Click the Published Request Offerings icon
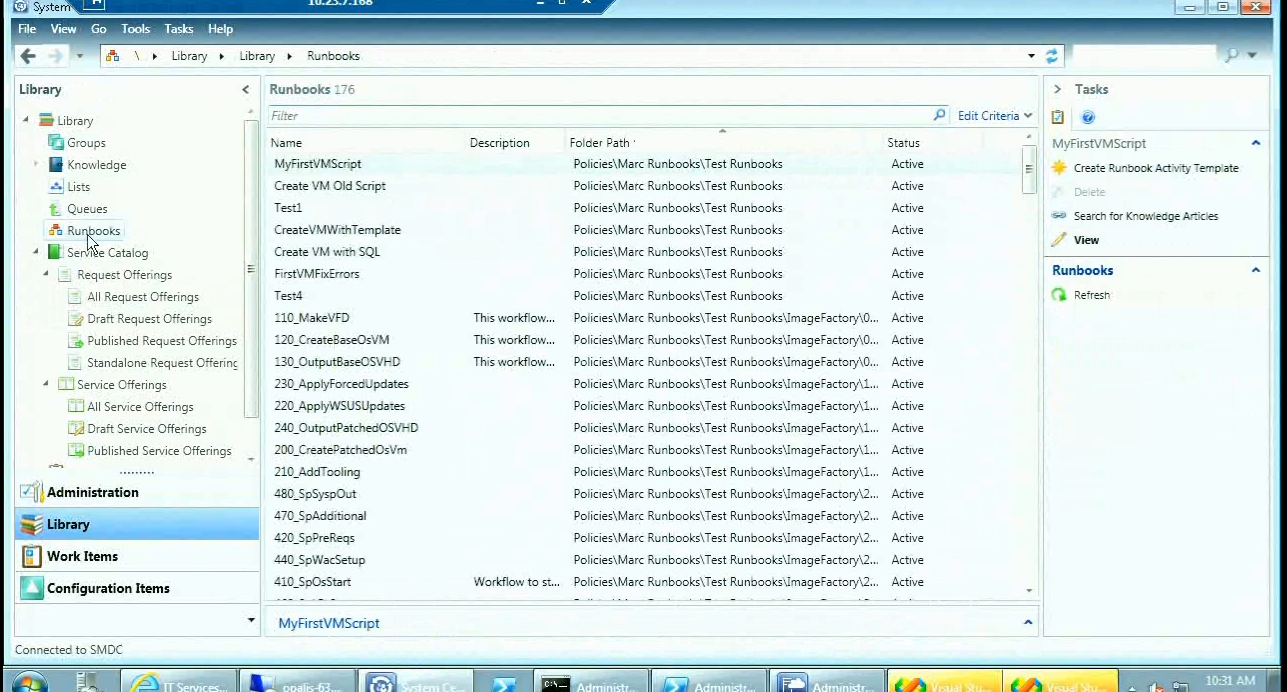The height and width of the screenshot is (692, 1287). coord(76,341)
